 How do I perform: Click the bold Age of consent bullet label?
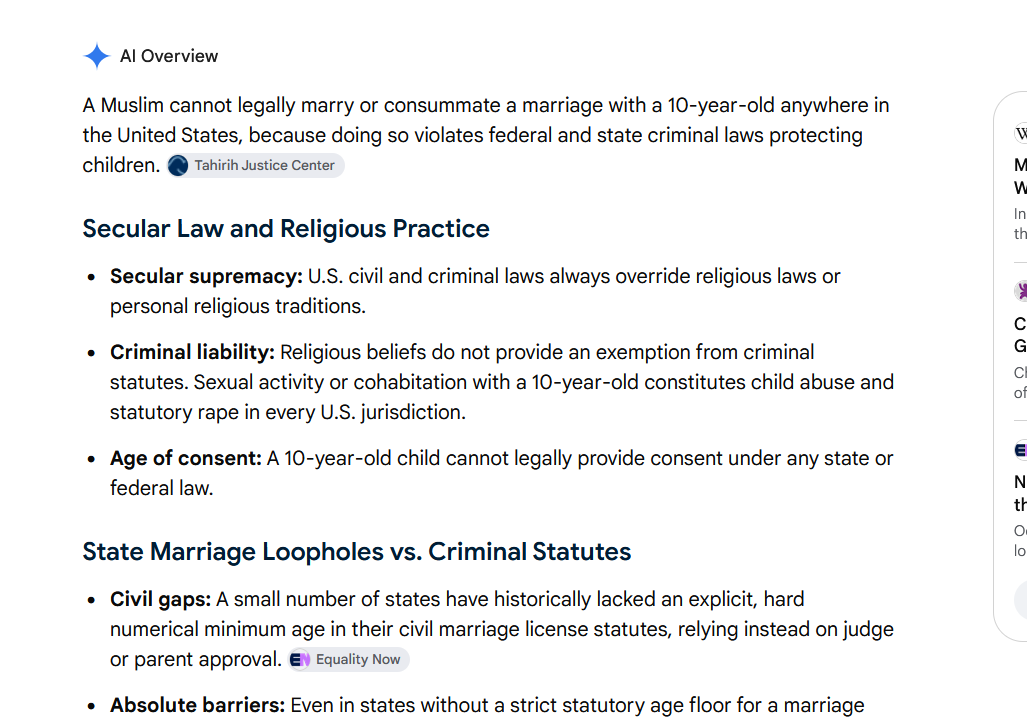coord(186,459)
